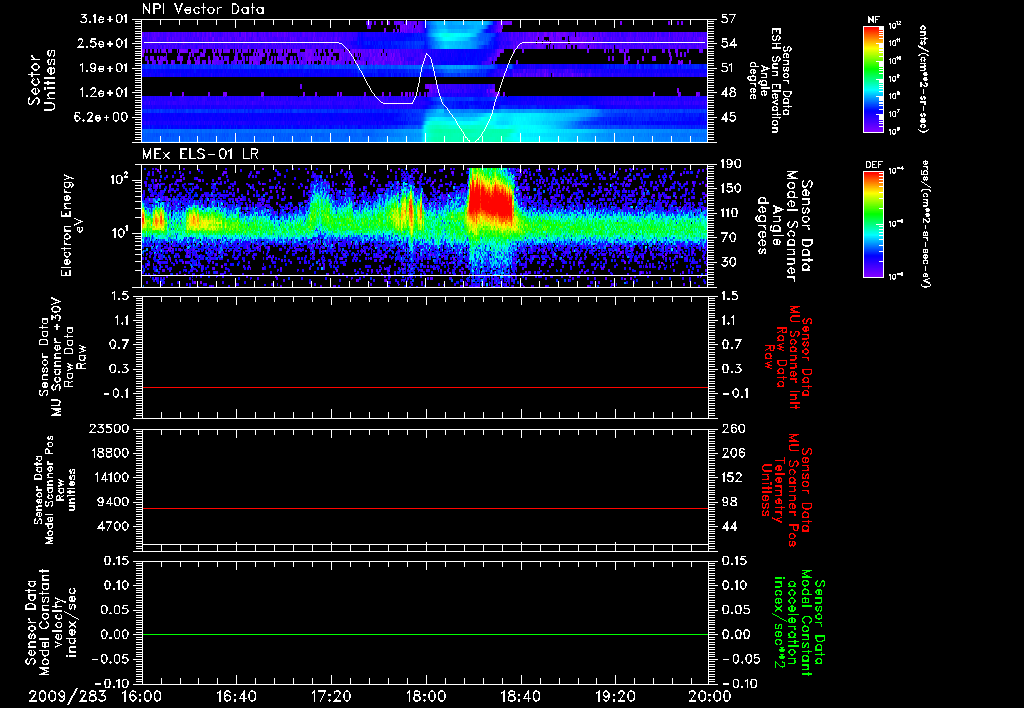Viewport: 1024px width, 708px height.
Task: Click the "30" scanner angle tick
Action: [728, 262]
